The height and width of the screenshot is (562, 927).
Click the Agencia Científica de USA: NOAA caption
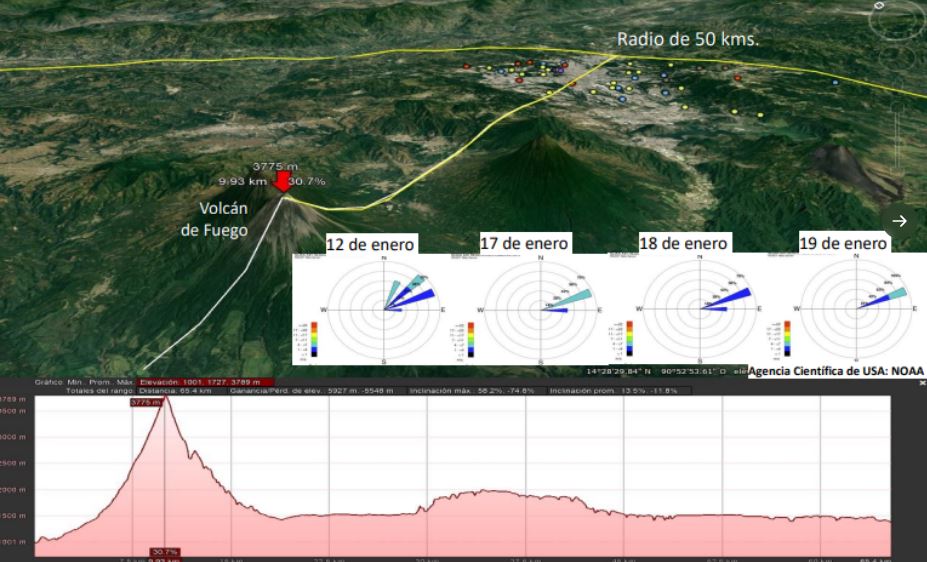pos(836,372)
